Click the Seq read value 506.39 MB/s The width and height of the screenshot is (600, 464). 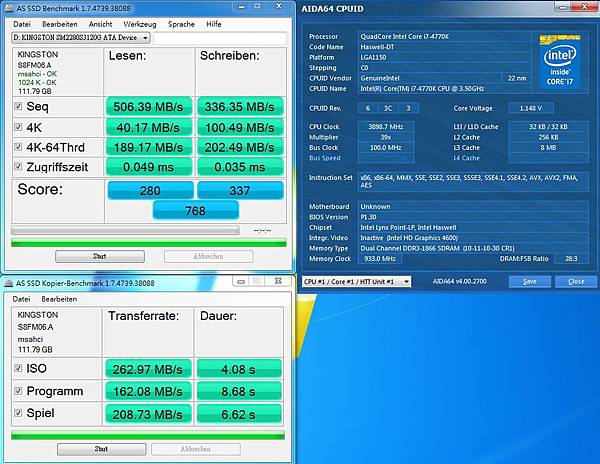(x=148, y=107)
